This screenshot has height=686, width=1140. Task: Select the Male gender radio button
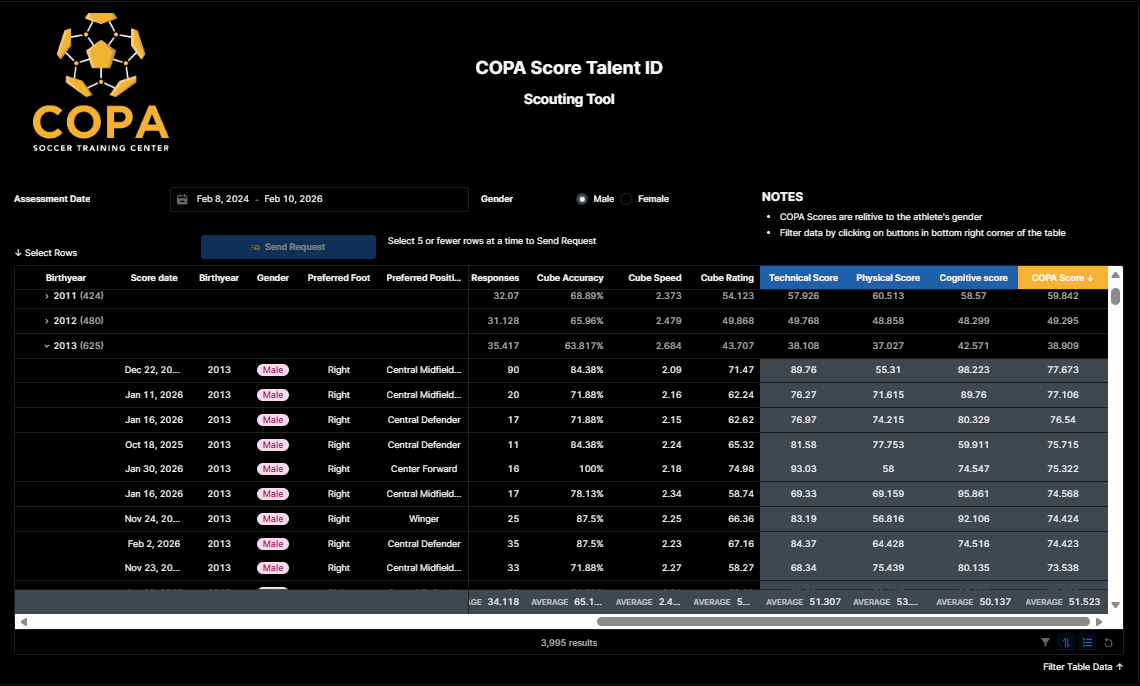[x=582, y=199]
